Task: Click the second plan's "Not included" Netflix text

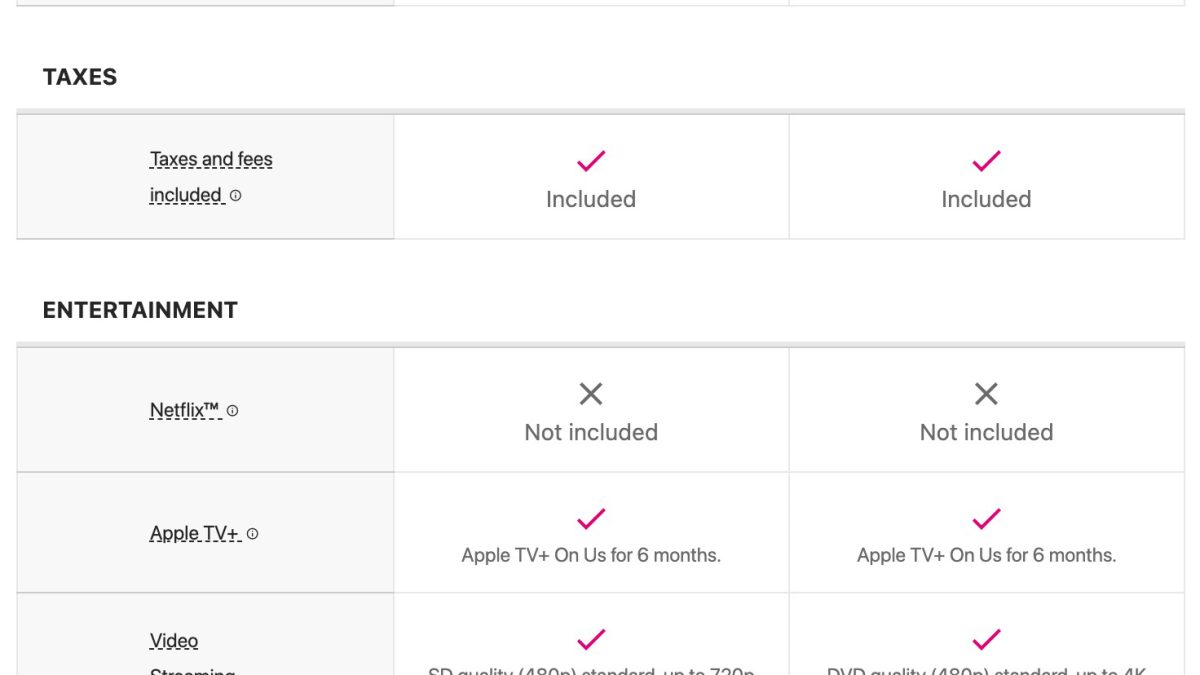Action: coord(986,432)
